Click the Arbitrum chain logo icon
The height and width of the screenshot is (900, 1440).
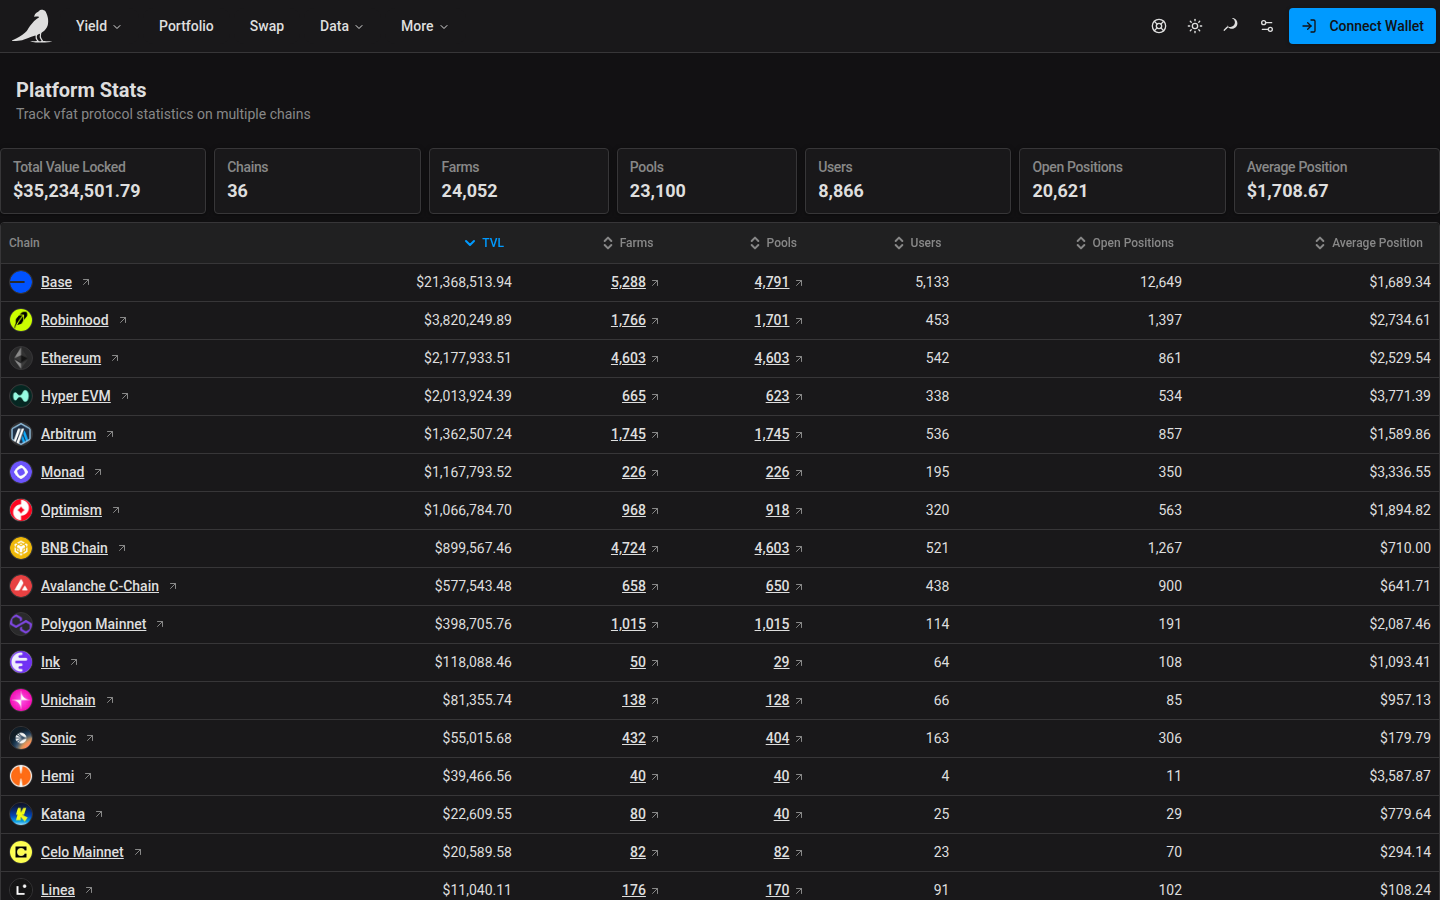tap(21, 434)
